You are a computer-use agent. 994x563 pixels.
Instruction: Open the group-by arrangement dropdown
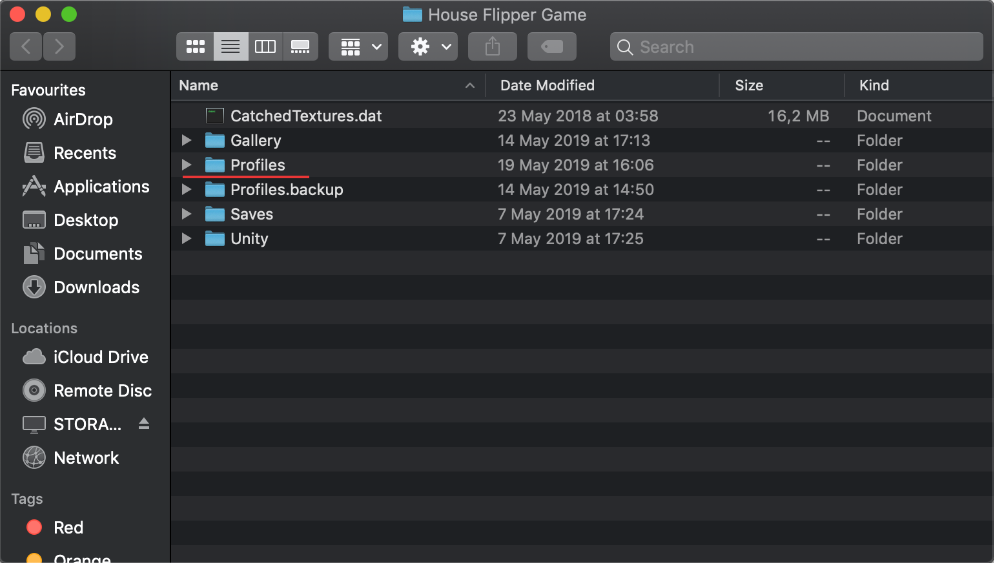coord(358,47)
